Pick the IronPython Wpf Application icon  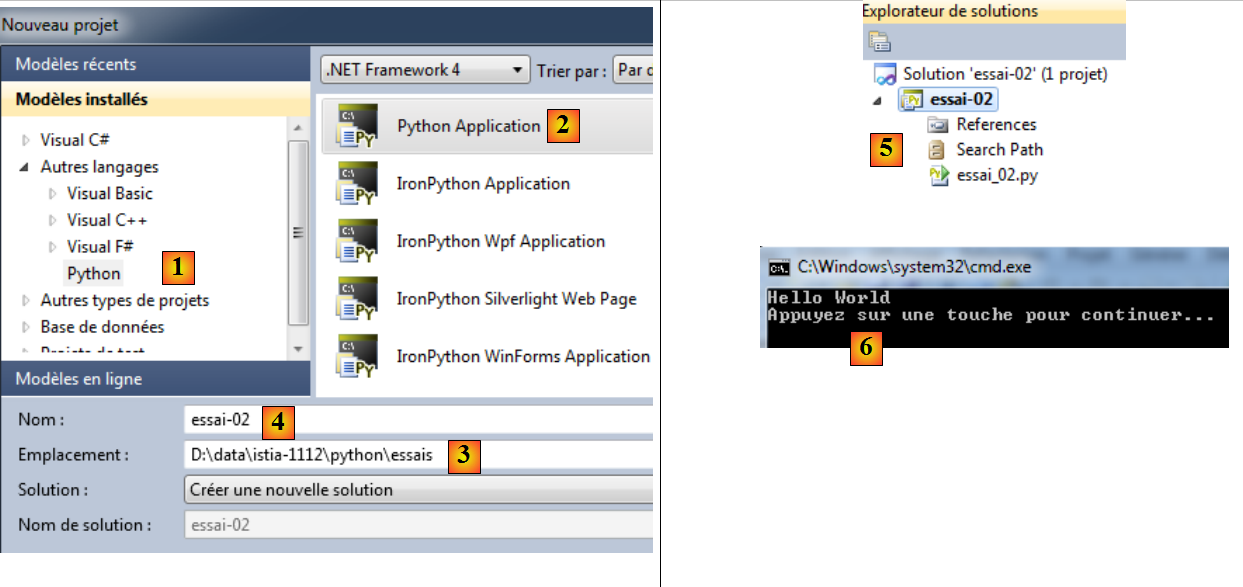358,241
